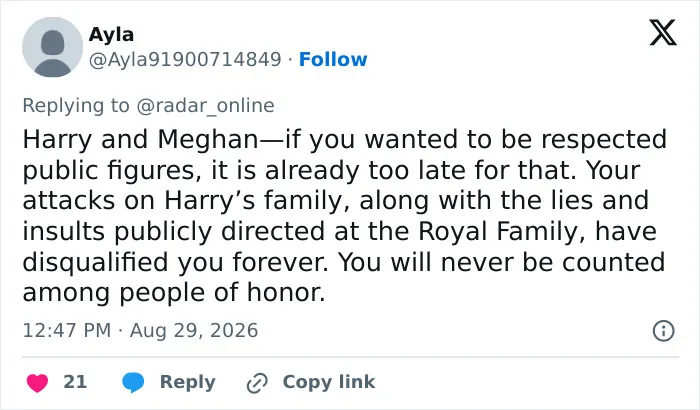The image size is (700, 410).
Task: Open the @radar_online mention
Action: coord(205,106)
